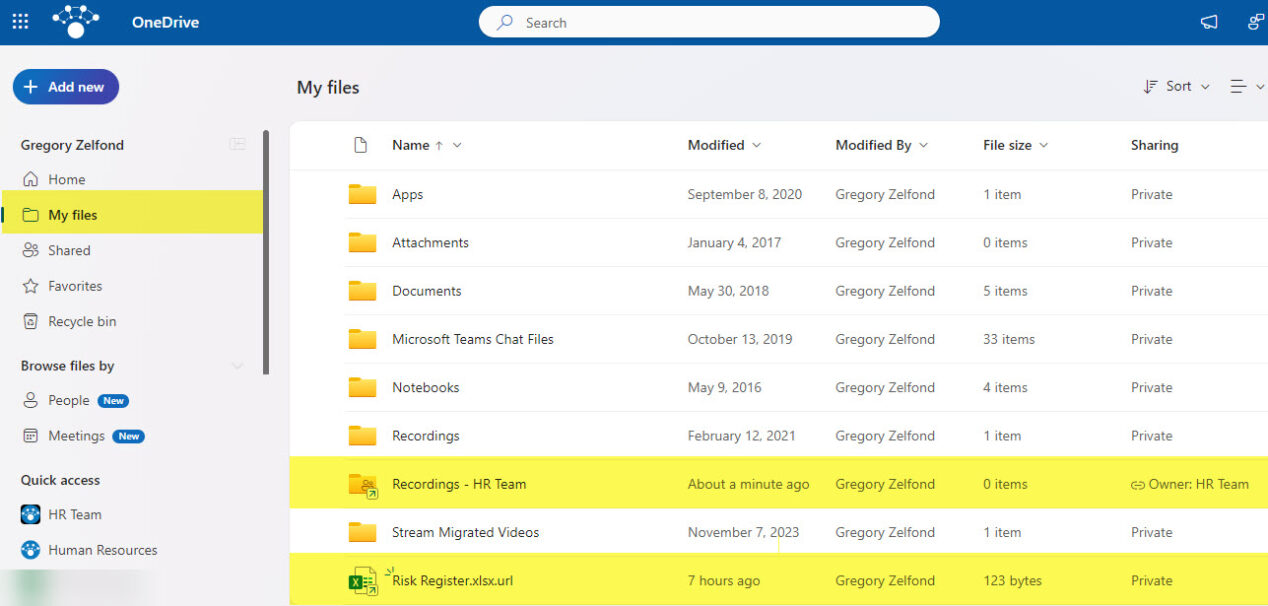Click 'November 7, 2023' modified date
The image size is (1268, 606).
pos(743,532)
